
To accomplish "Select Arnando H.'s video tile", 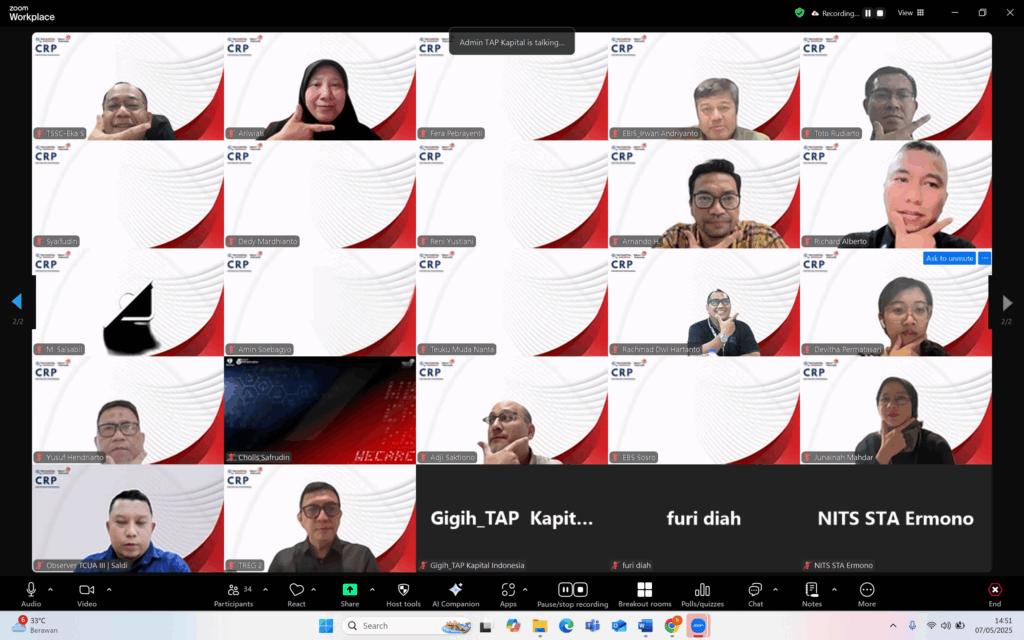I will tap(704, 195).
